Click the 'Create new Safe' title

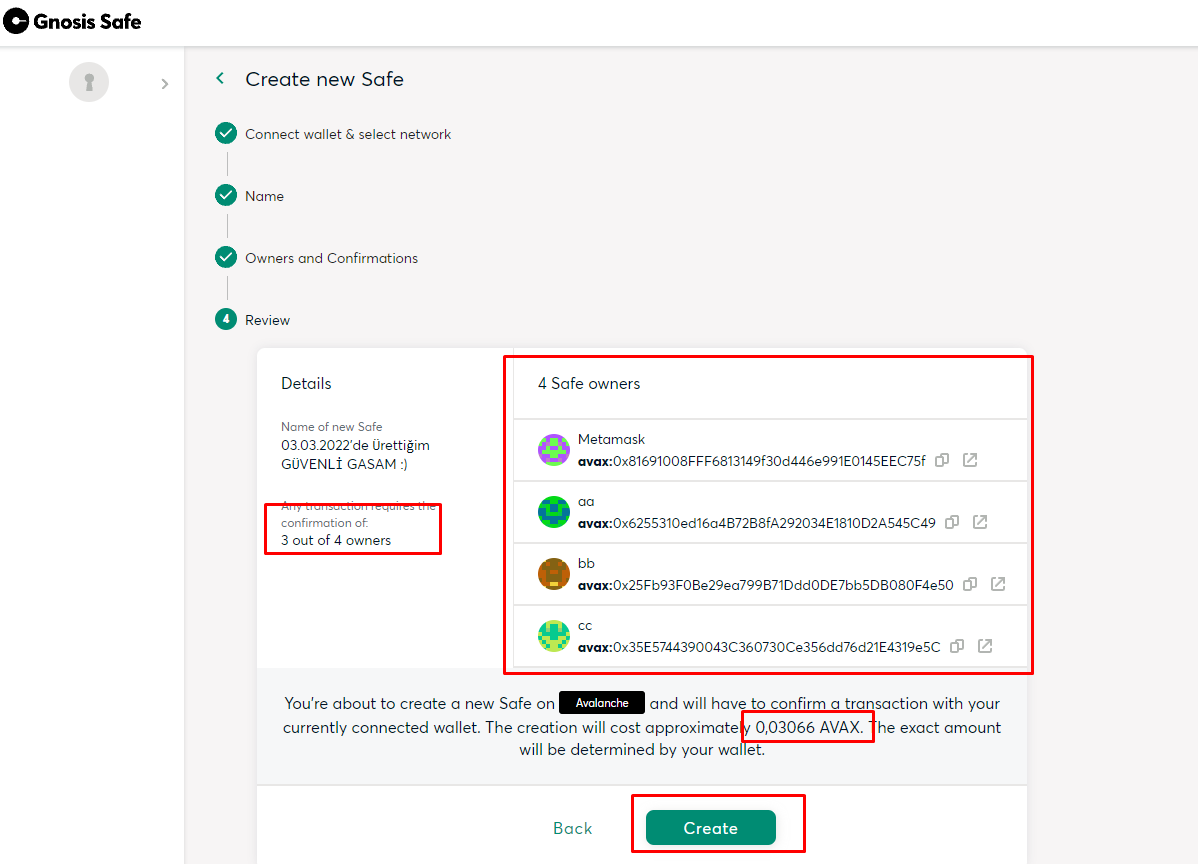tap(324, 79)
